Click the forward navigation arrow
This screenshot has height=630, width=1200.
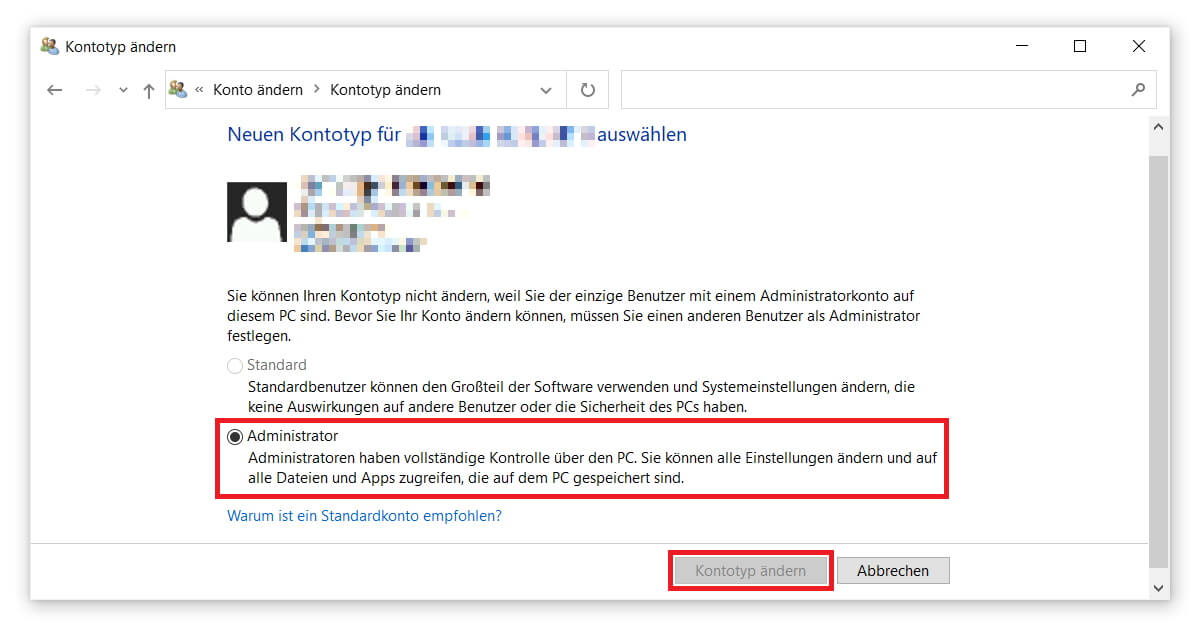pos(92,89)
